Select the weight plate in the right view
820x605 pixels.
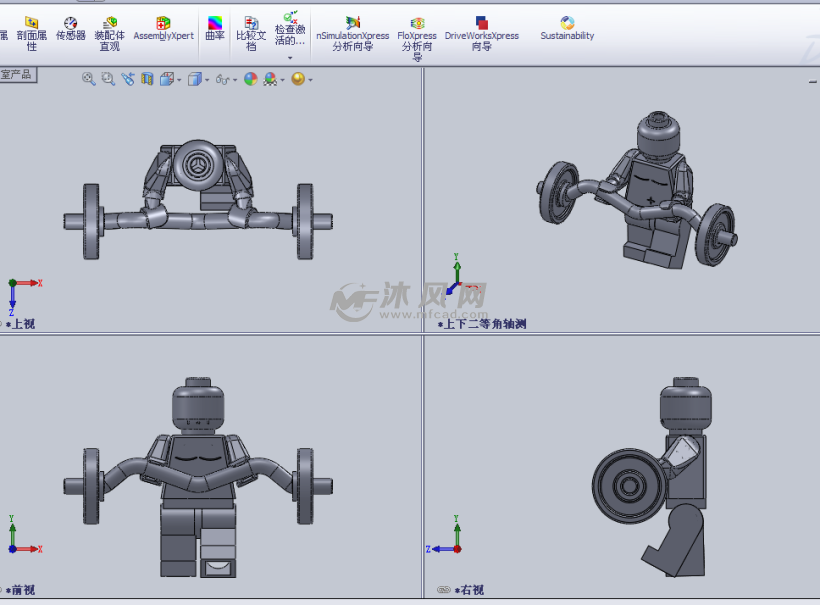(630, 486)
